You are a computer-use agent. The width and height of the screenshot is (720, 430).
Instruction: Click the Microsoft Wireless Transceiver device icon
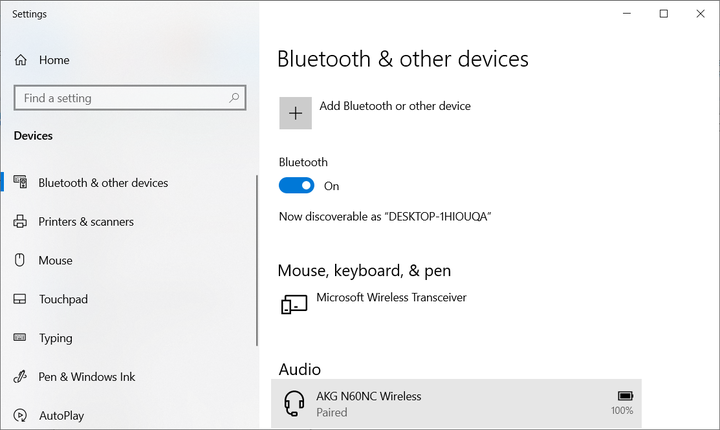[294, 304]
